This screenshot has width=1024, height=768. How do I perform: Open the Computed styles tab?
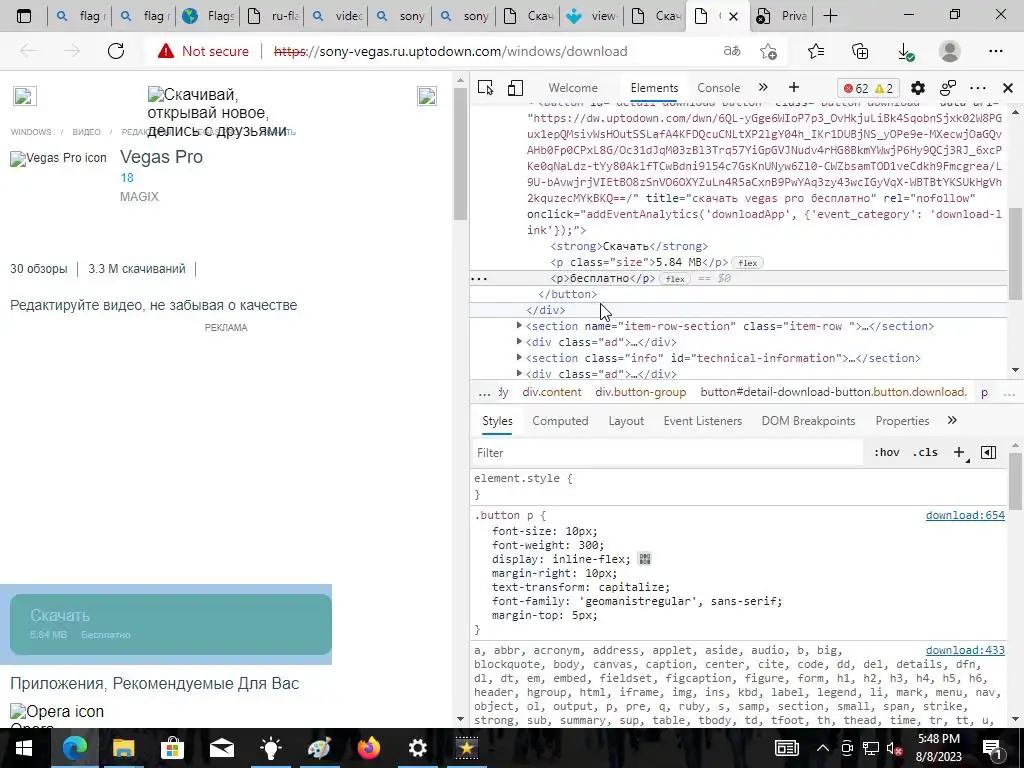(560, 421)
